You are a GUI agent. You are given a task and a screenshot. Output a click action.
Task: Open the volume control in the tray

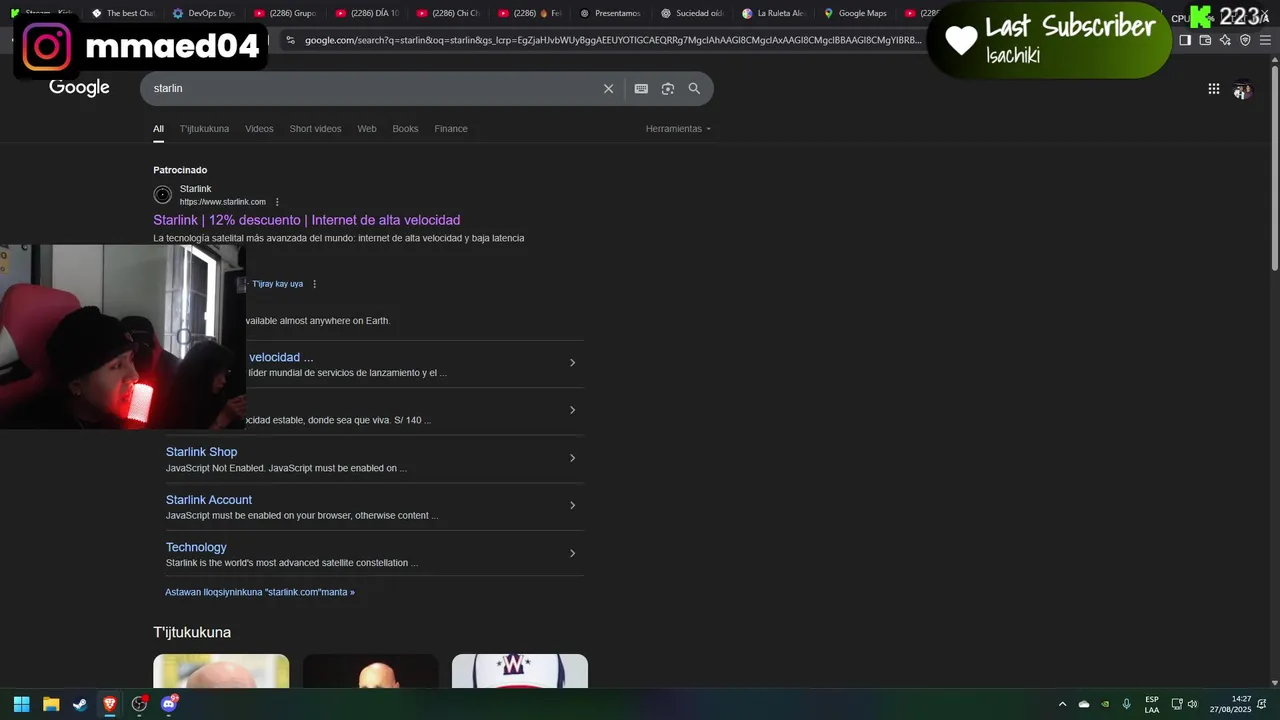tap(1192, 704)
